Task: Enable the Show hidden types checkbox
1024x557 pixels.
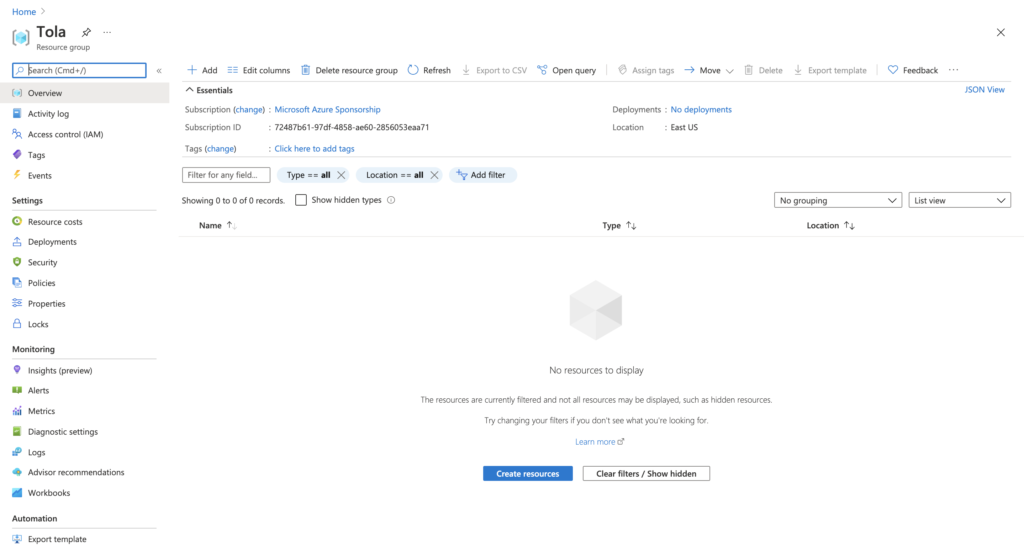Action: point(301,200)
